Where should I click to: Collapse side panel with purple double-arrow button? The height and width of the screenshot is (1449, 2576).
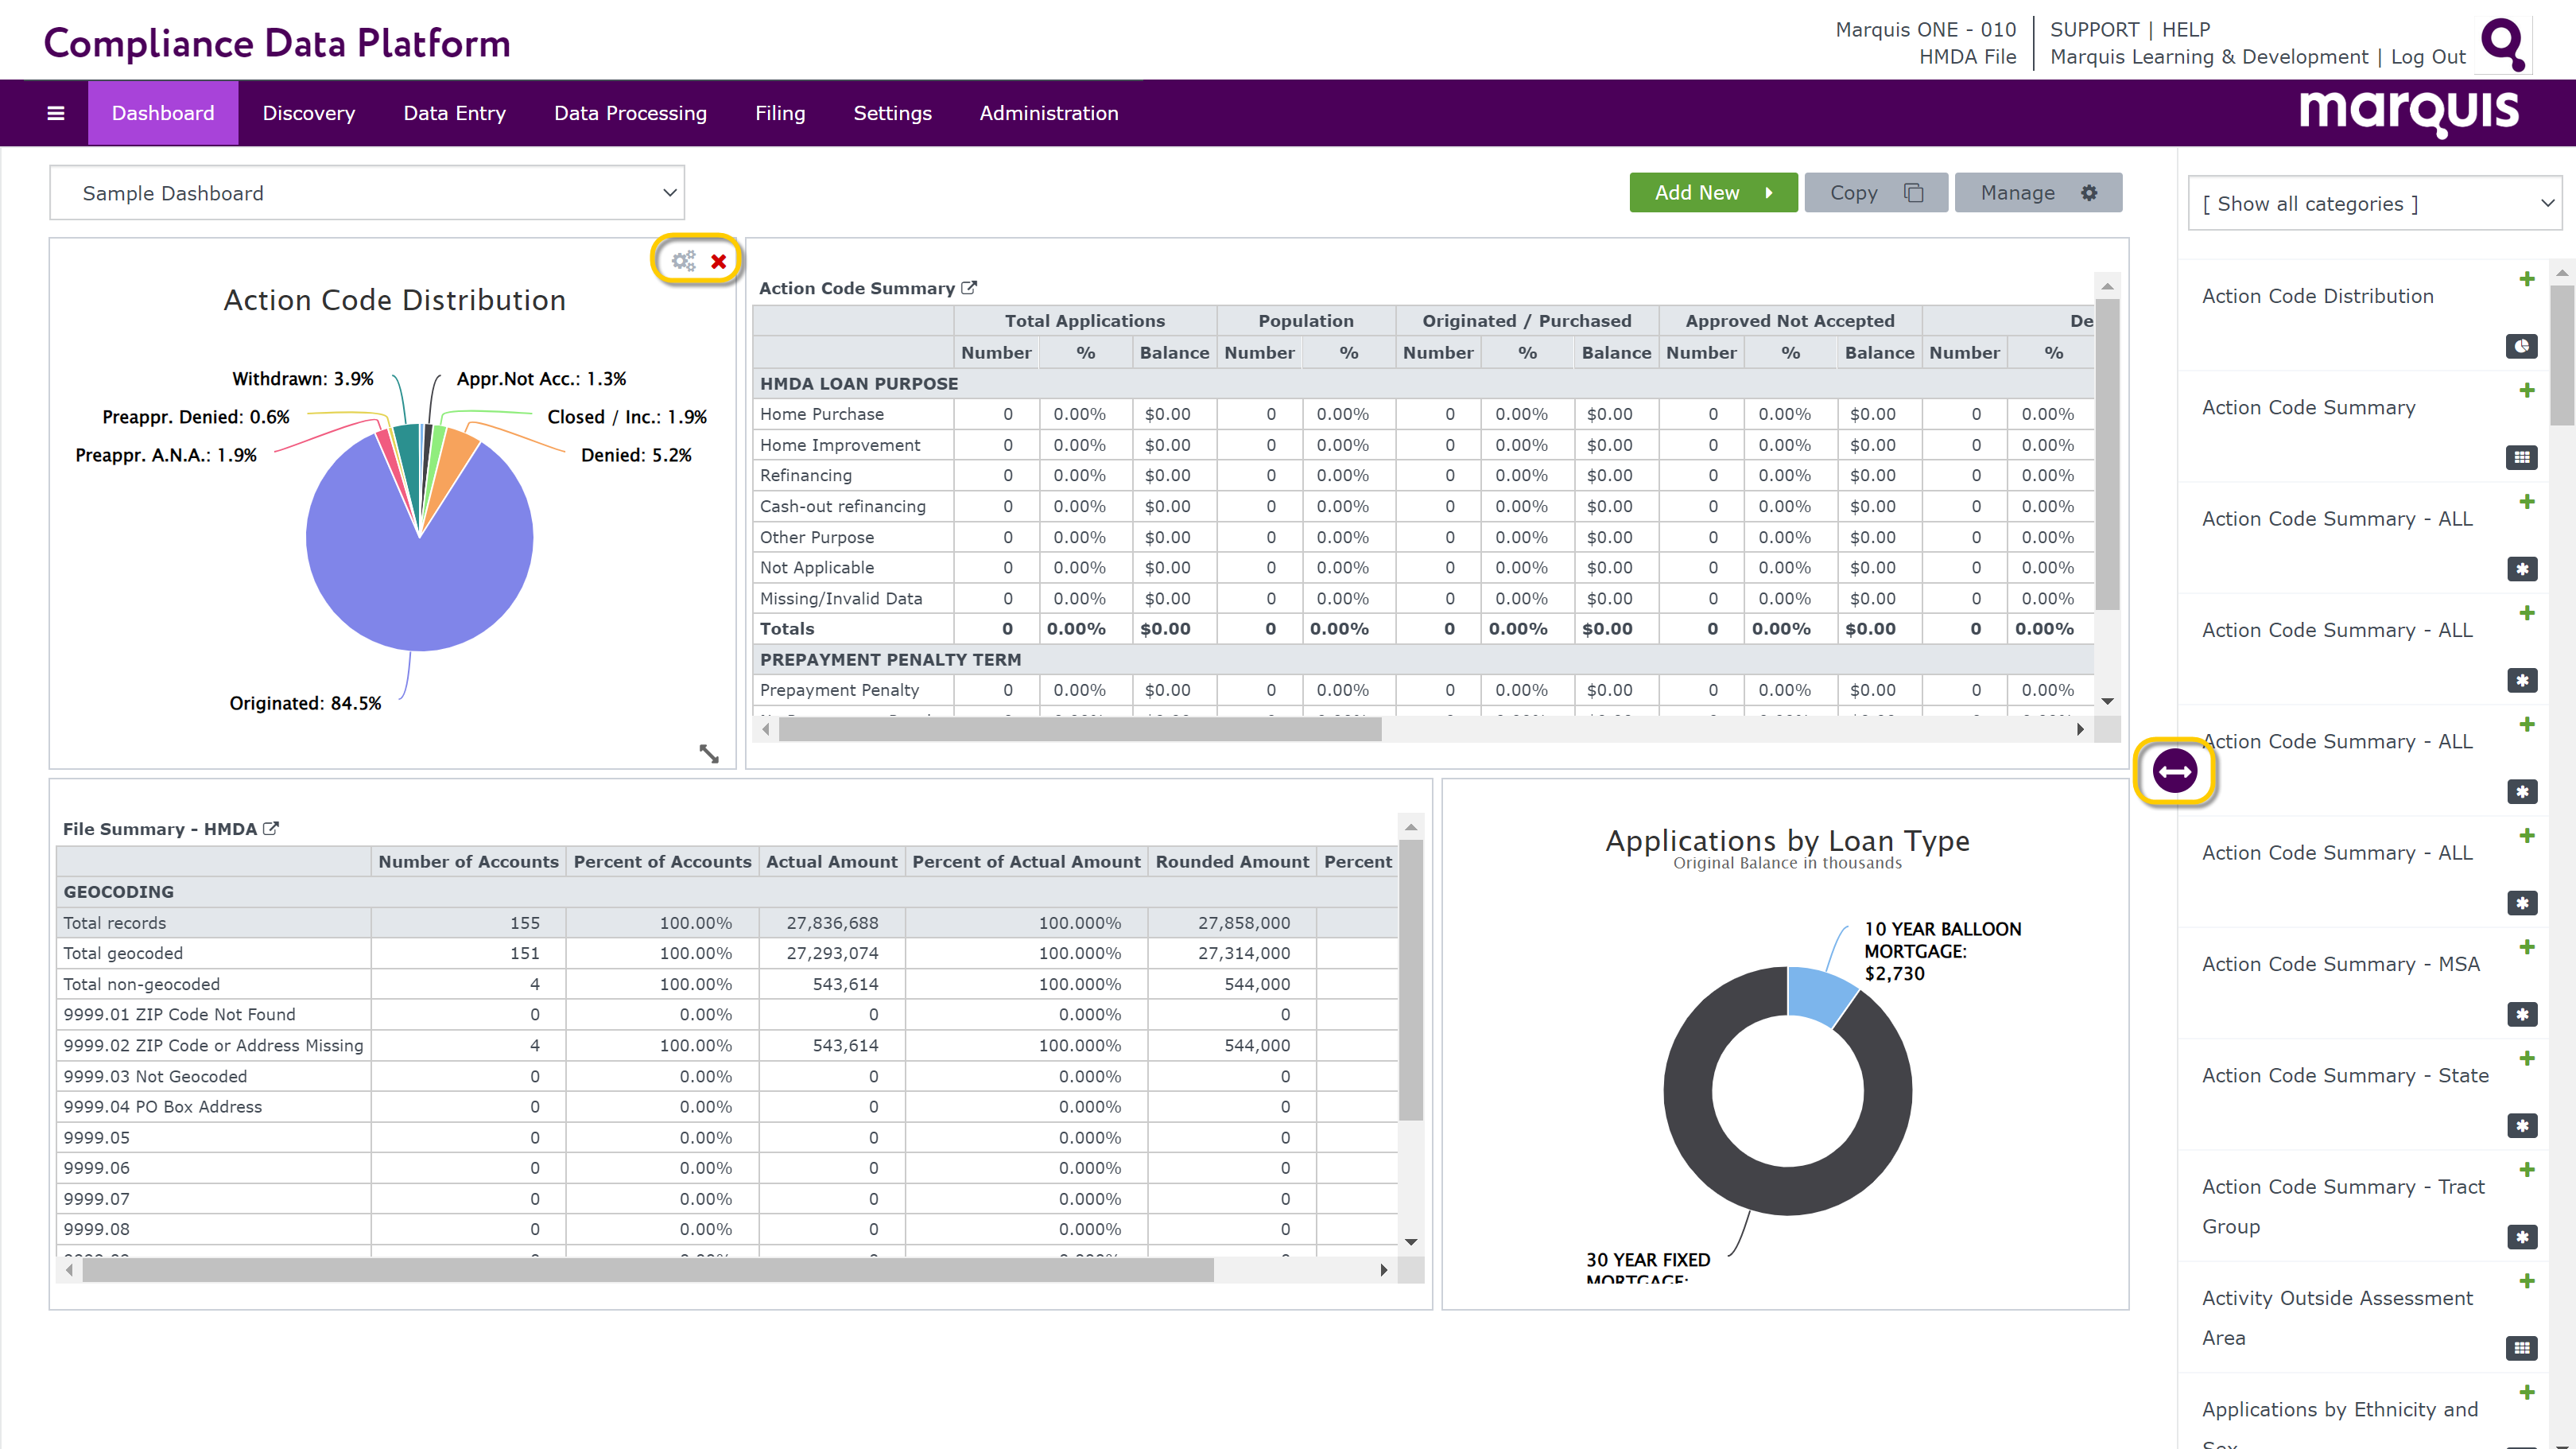(2175, 771)
